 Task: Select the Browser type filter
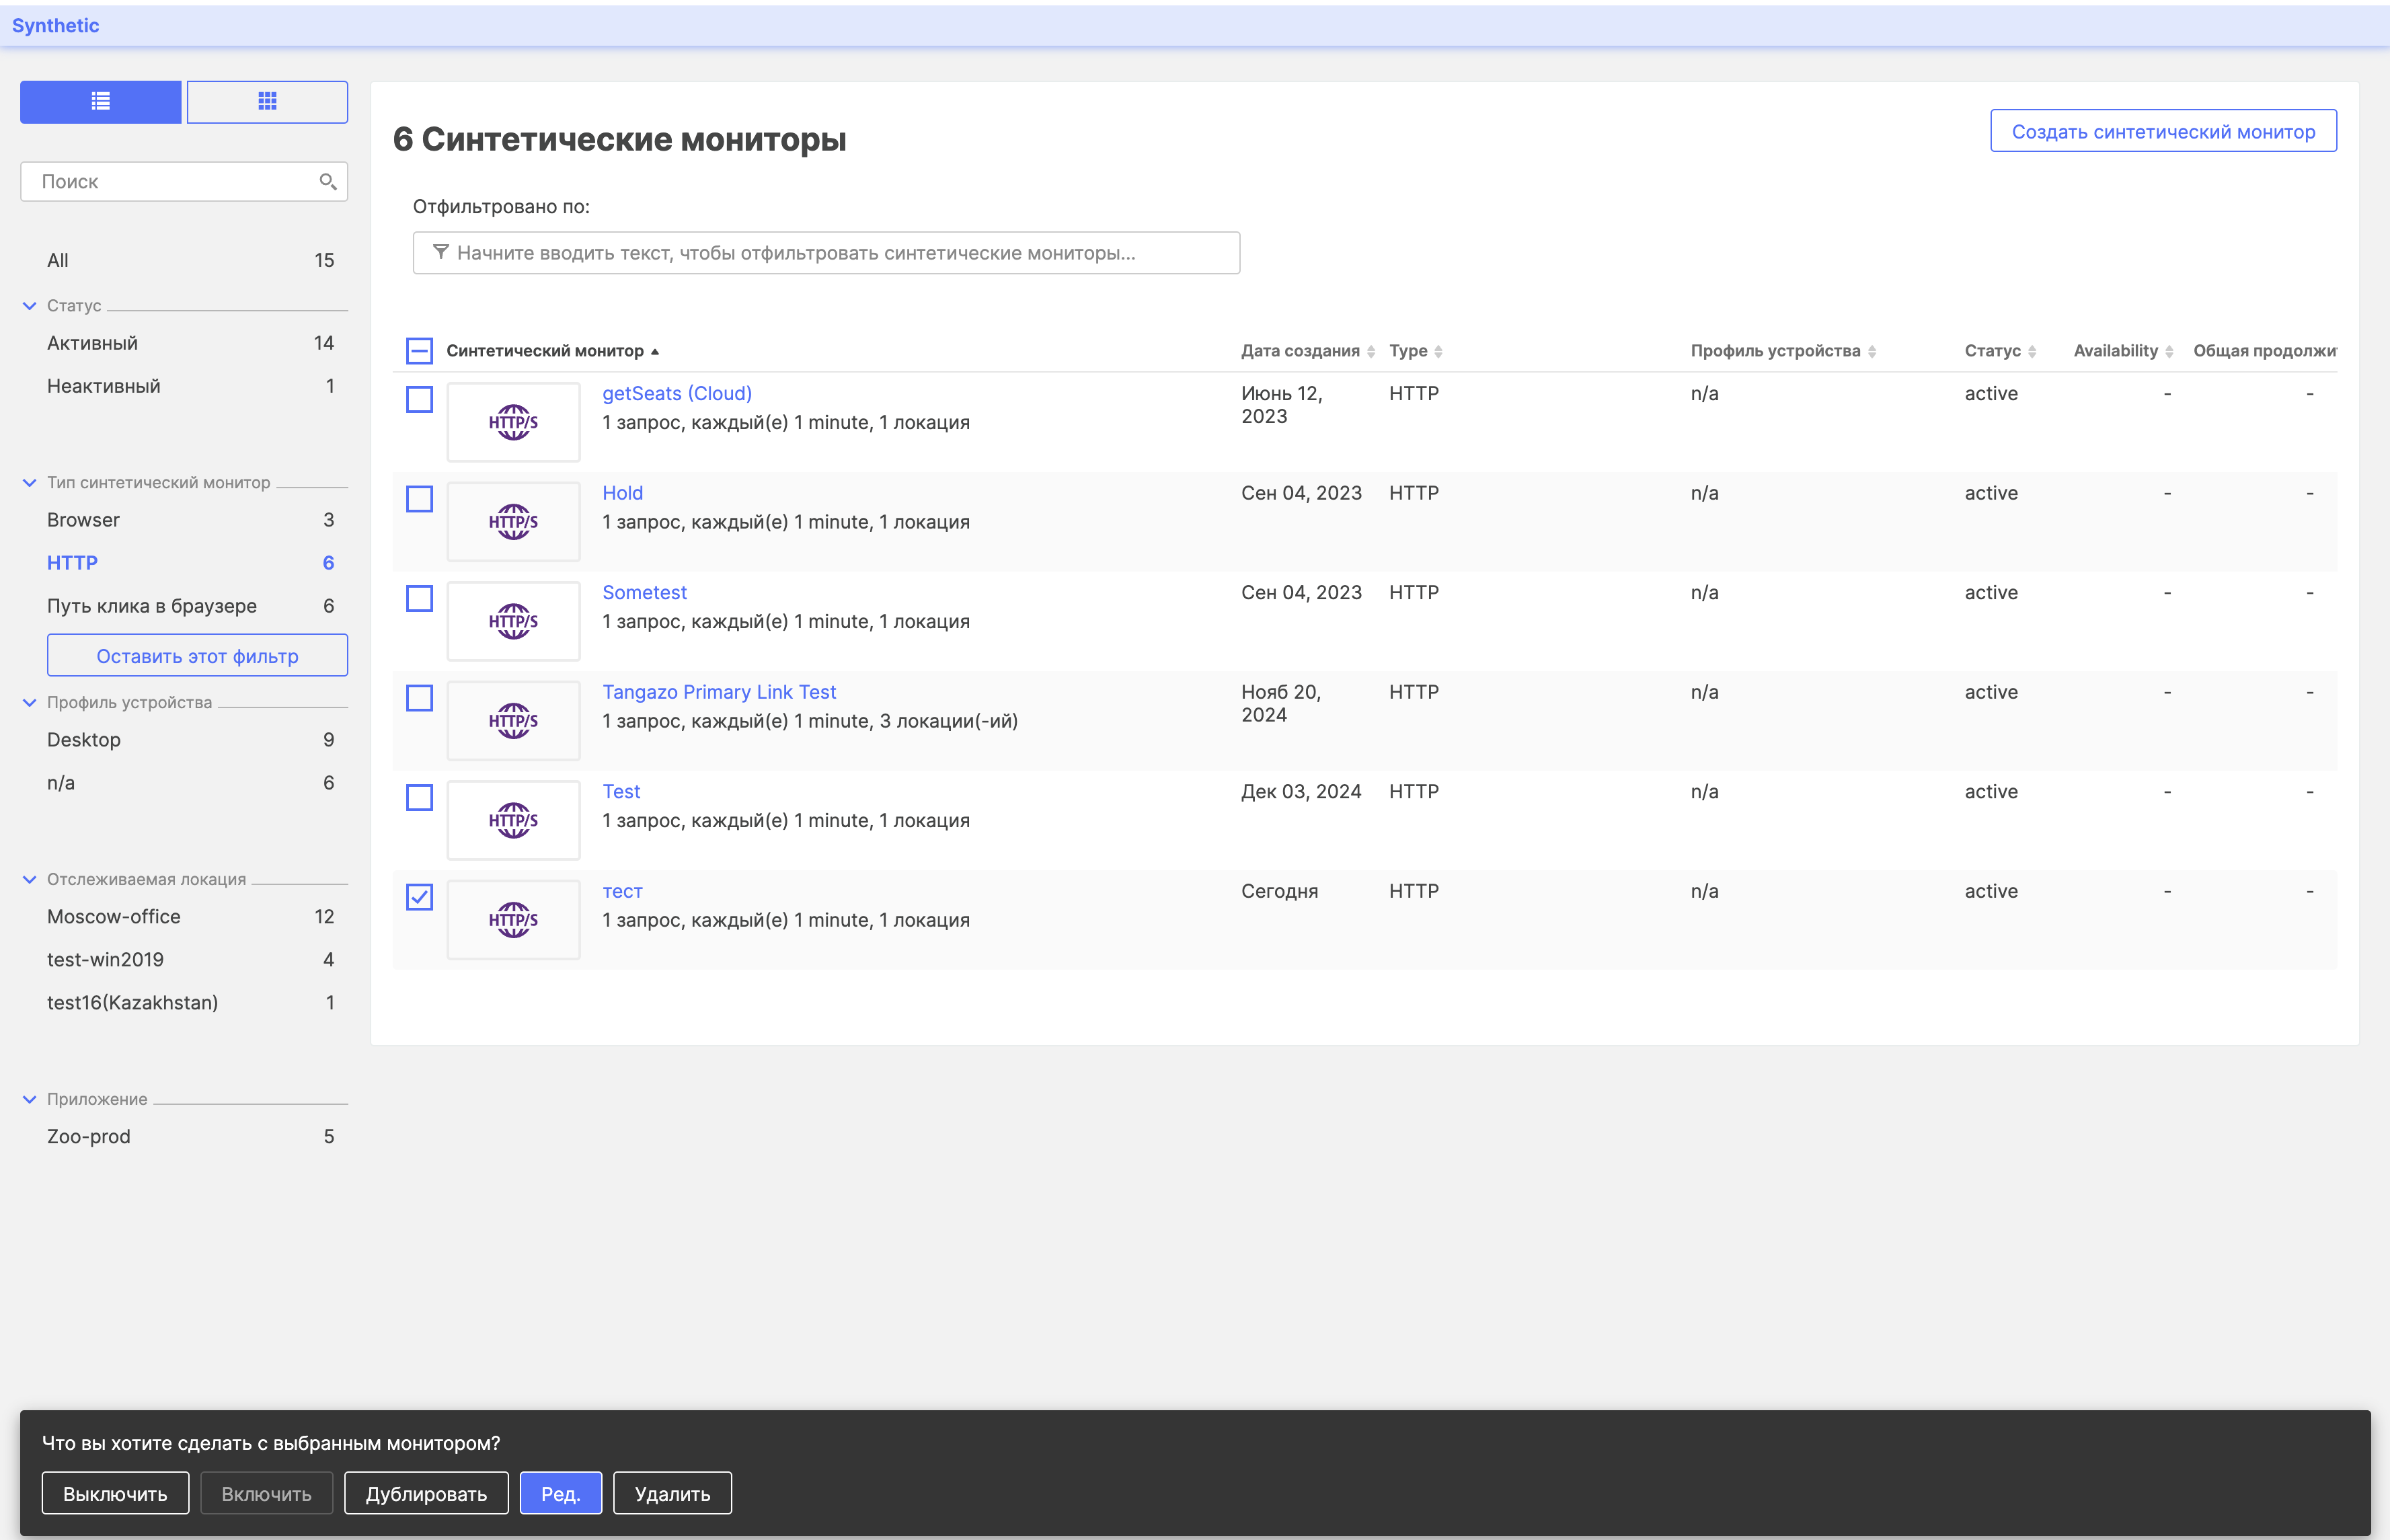(x=84, y=520)
